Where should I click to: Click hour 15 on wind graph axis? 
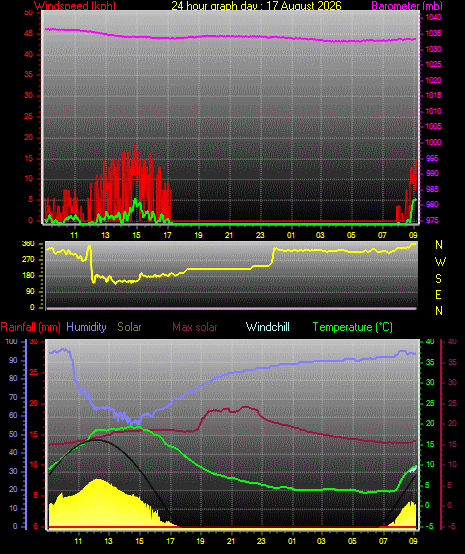coord(136,235)
